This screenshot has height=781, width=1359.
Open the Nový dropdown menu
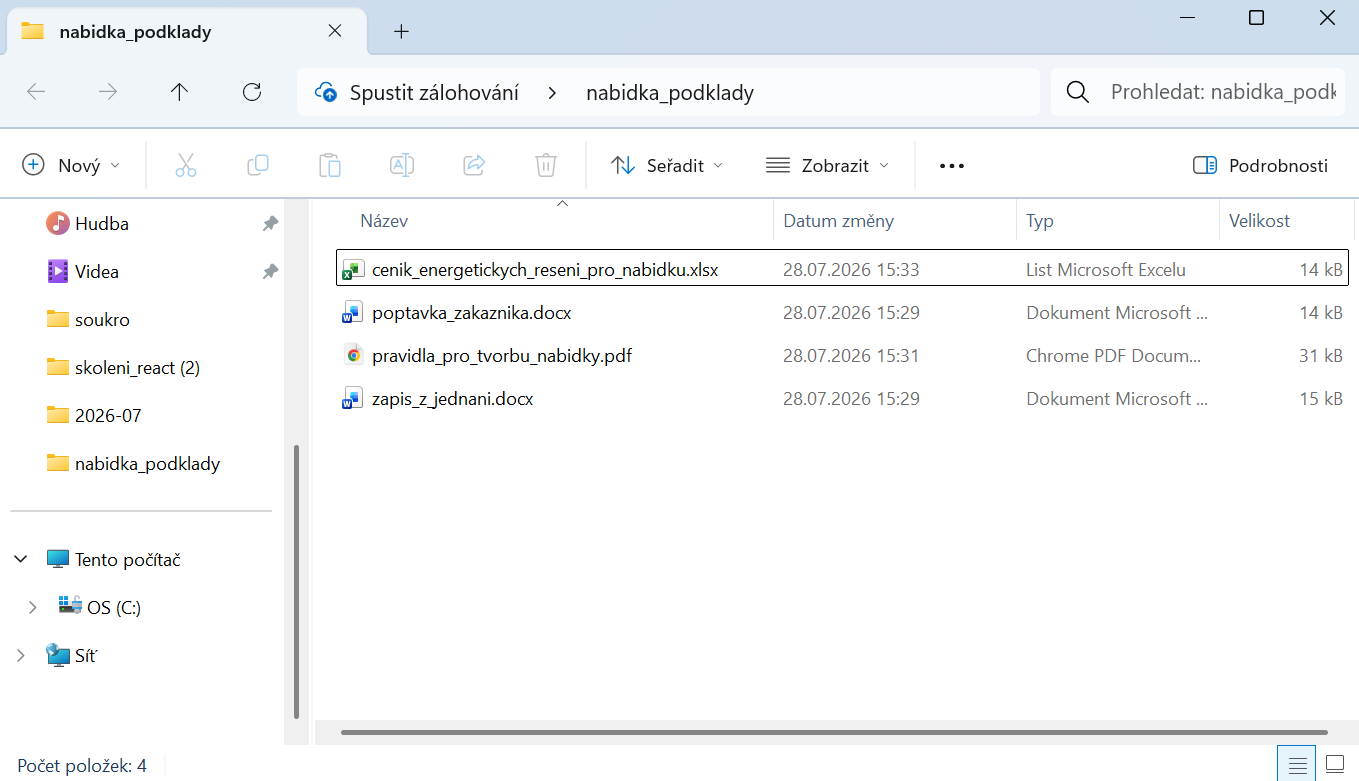(x=71, y=166)
